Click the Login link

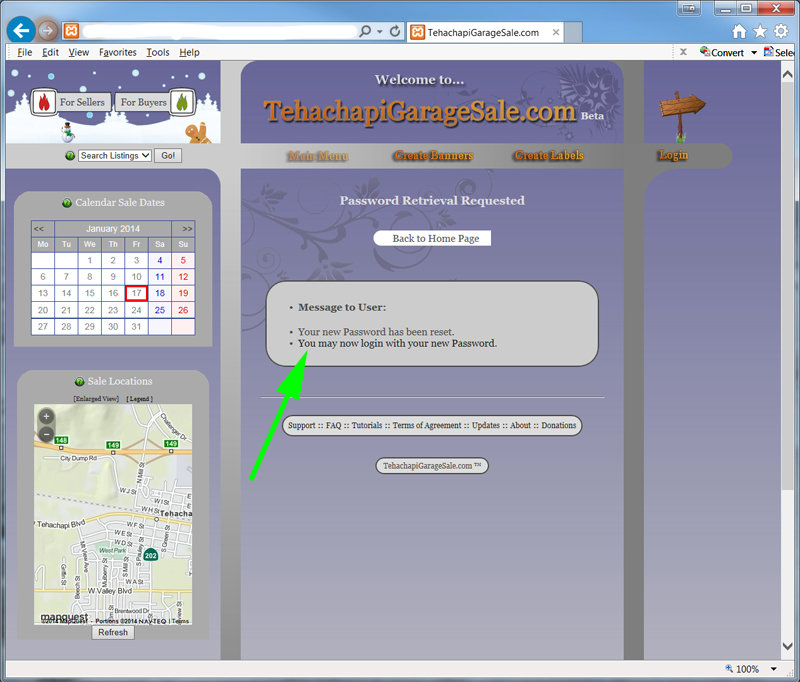click(673, 155)
